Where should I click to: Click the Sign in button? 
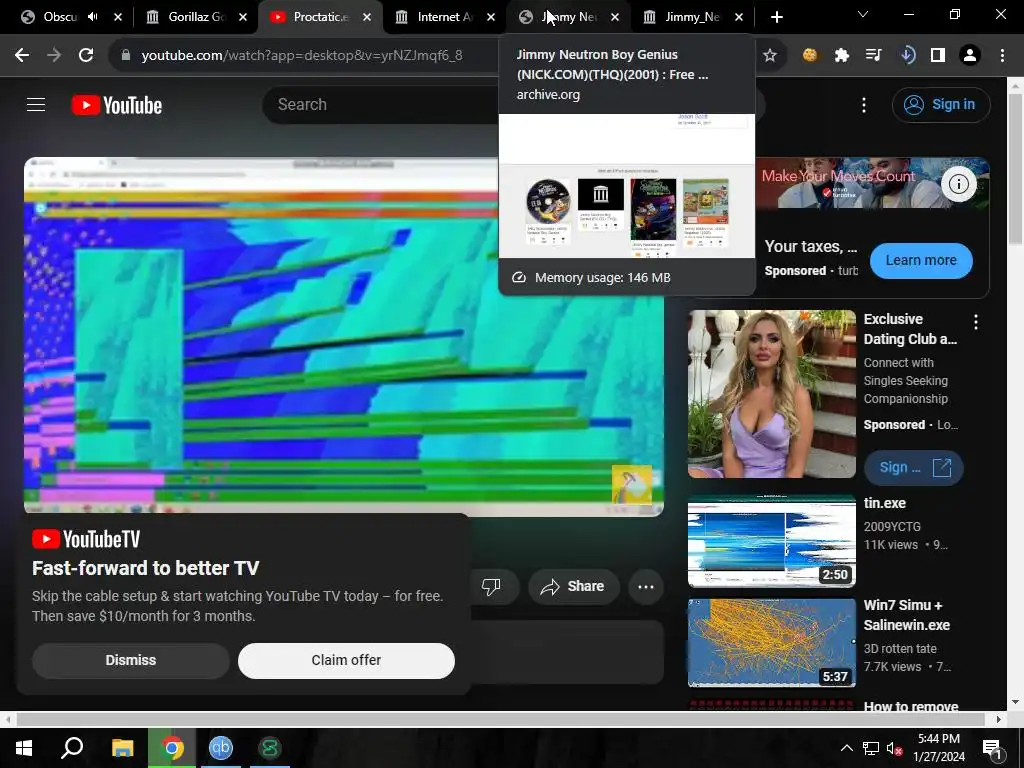(941, 104)
